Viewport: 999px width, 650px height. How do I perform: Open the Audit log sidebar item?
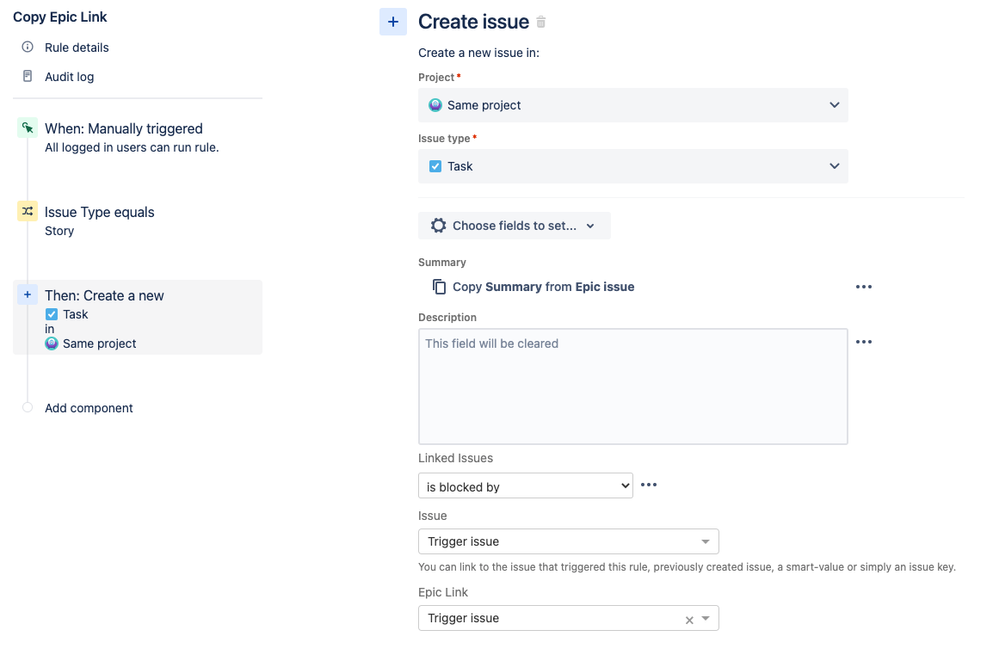pos(69,76)
